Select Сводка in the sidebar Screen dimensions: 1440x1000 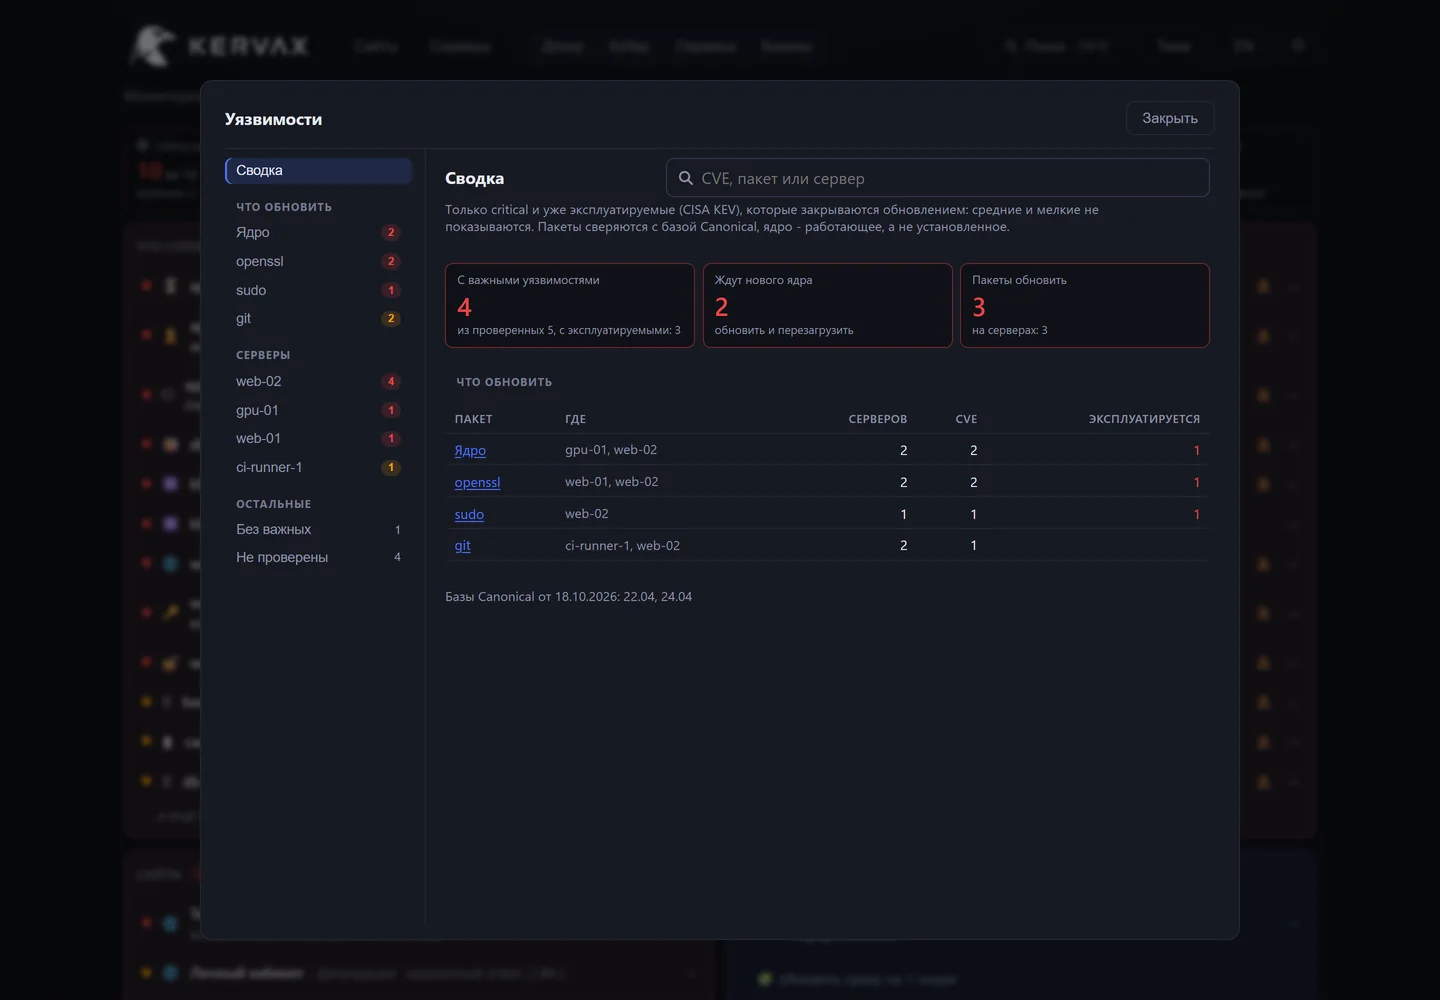[319, 170]
